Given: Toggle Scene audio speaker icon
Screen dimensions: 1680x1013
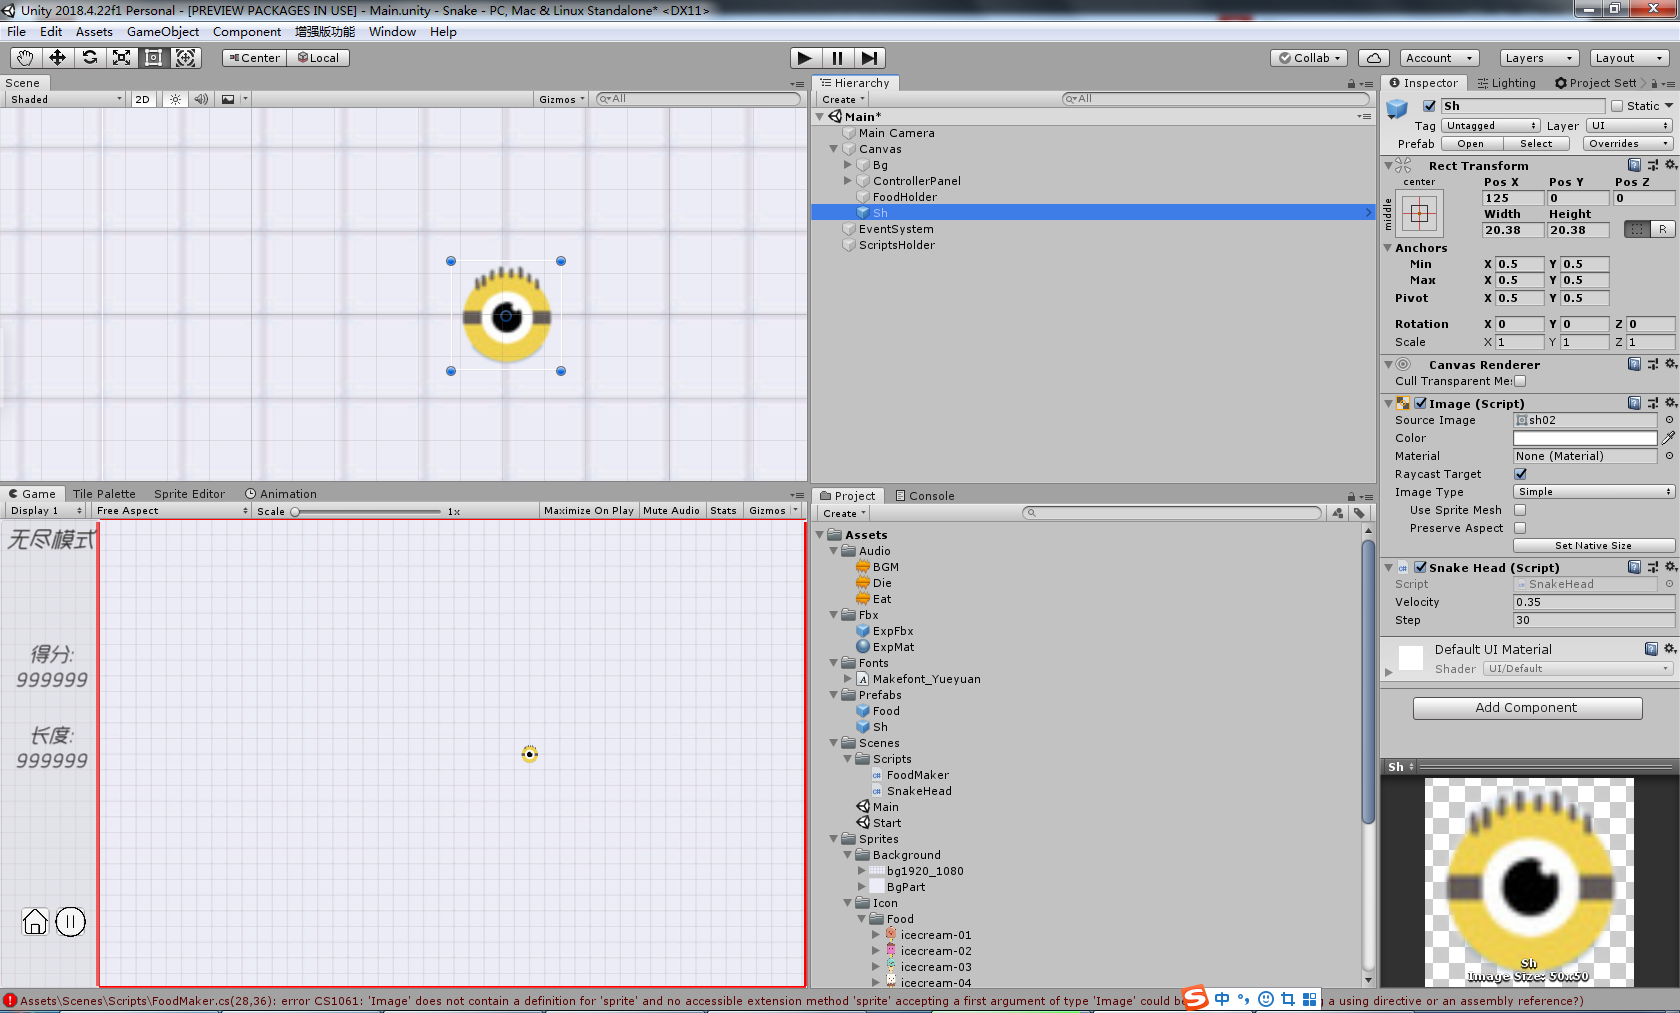Looking at the screenshot, I should coord(201,99).
